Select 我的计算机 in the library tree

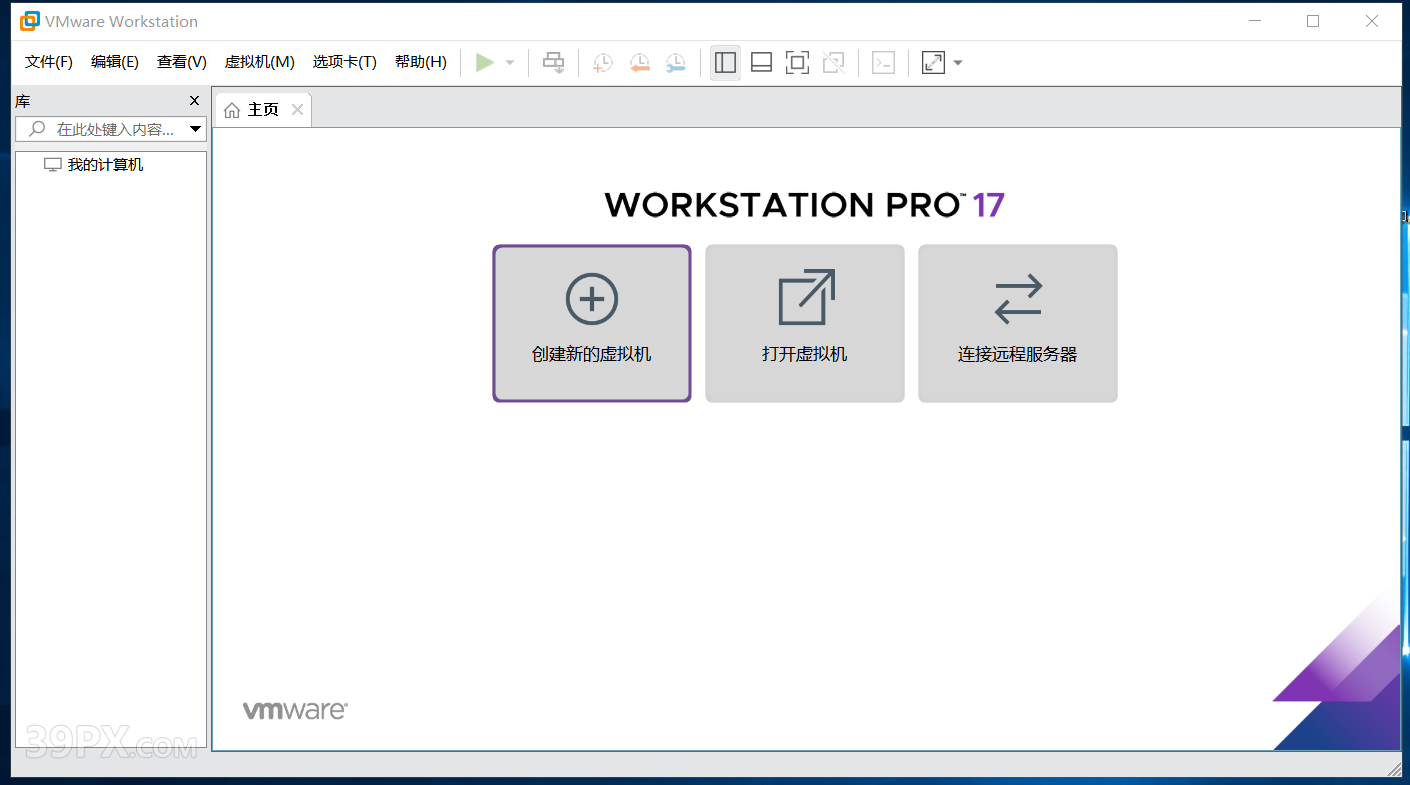coord(105,165)
